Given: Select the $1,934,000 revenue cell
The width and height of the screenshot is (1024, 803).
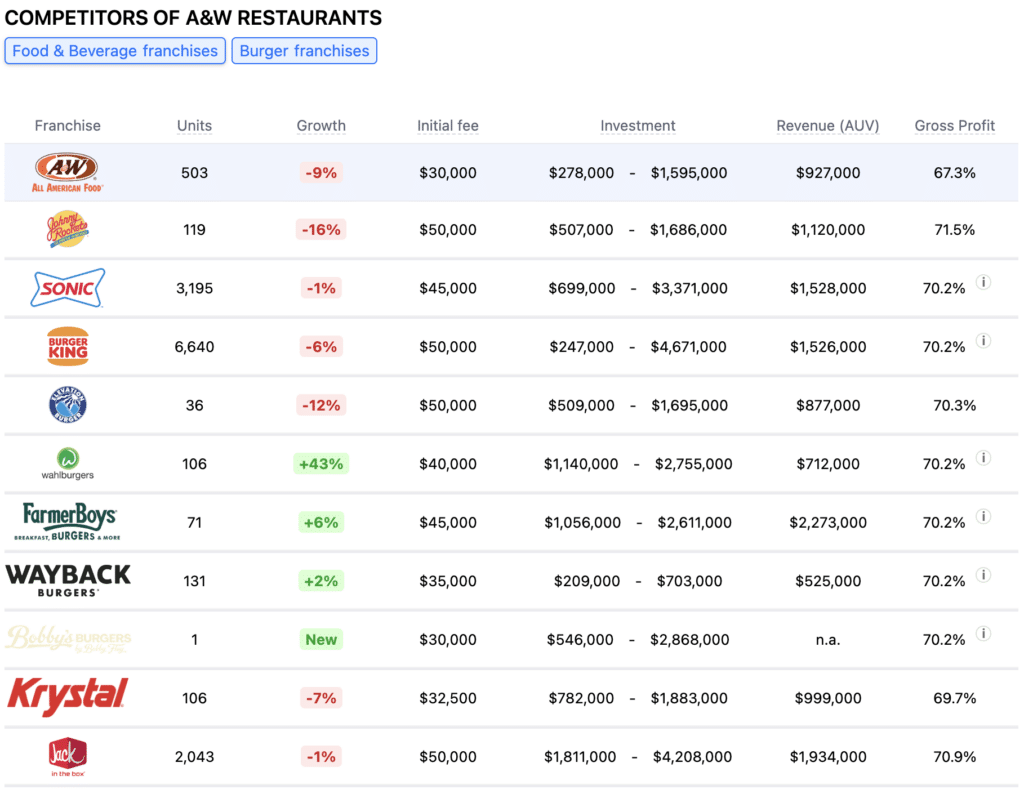Looking at the screenshot, I should pyautogui.click(x=827, y=757).
